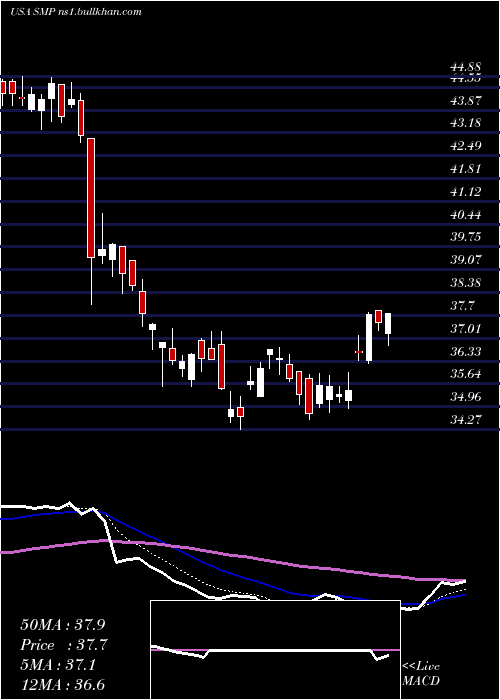Click the 36.33 price axis label
The width and height of the screenshot is (500, 700).
pos(466,352)
